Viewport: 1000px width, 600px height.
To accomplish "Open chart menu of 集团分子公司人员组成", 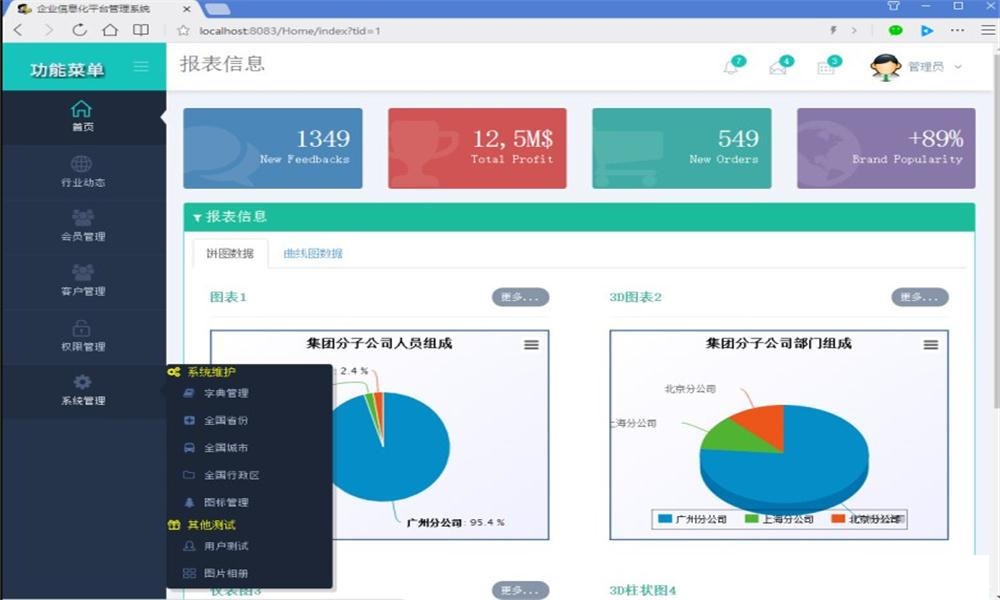I will pos(531,345).
